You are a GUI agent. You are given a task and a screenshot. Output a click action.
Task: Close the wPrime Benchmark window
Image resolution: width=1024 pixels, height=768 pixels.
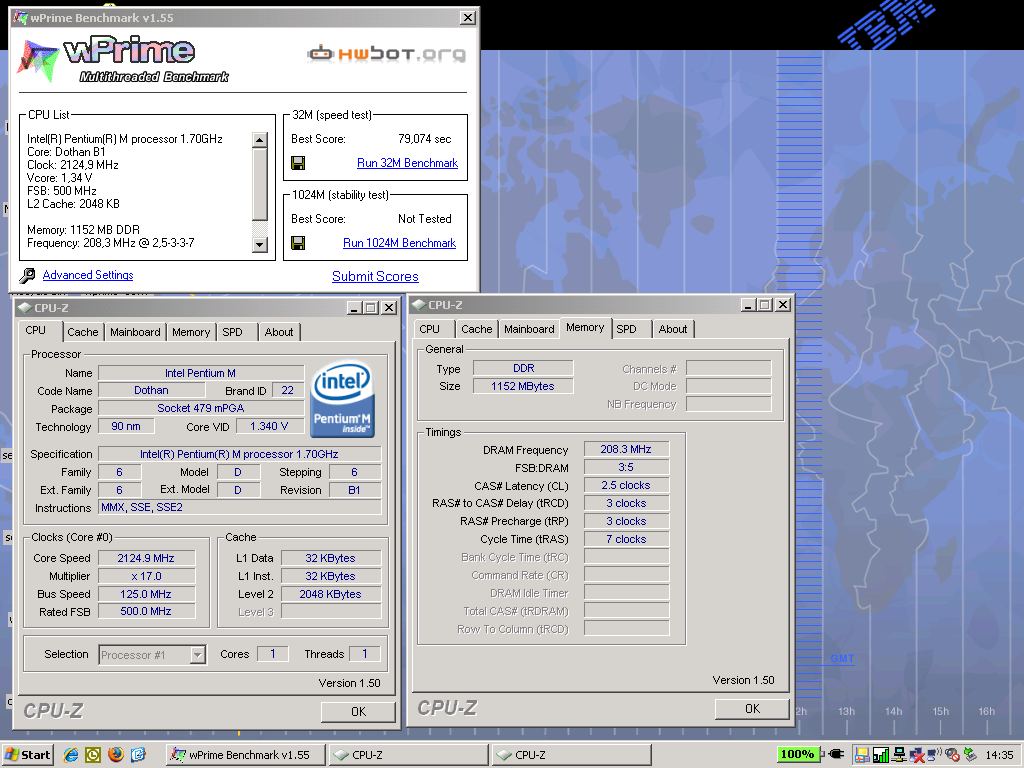tap(468, 18)
